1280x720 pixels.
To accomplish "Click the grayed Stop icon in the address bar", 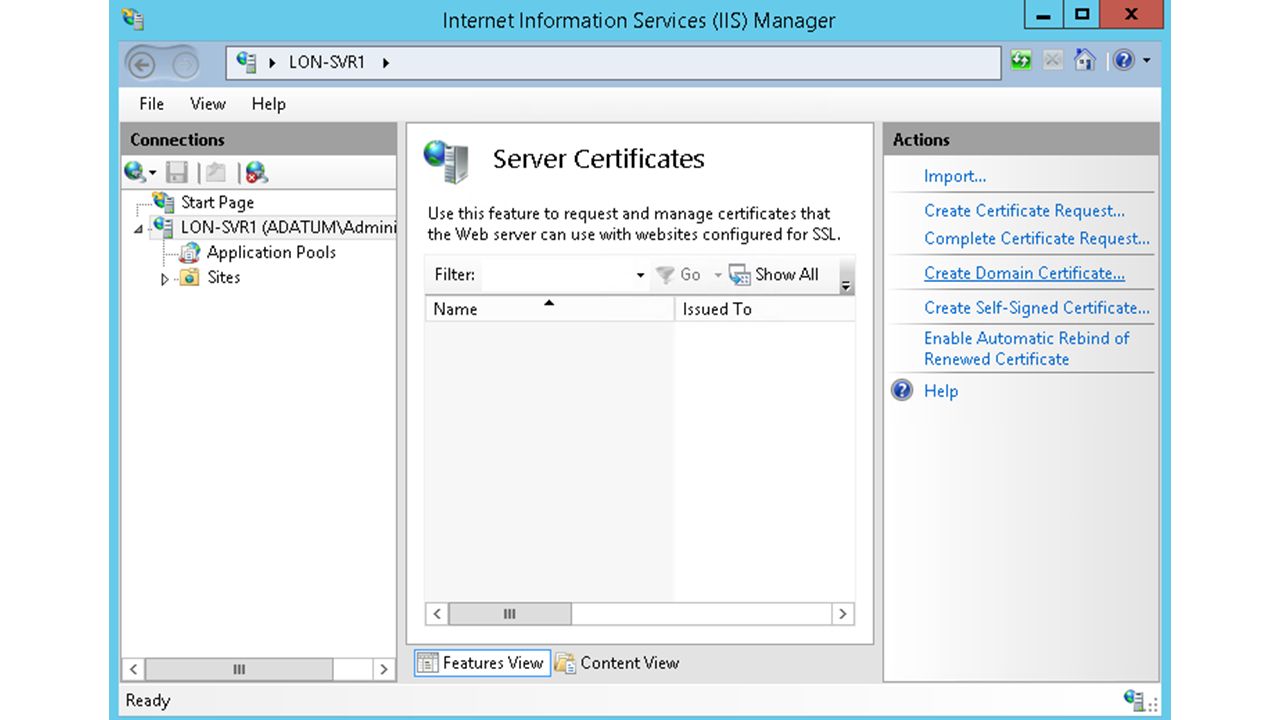I will [x=1053, y=61].
